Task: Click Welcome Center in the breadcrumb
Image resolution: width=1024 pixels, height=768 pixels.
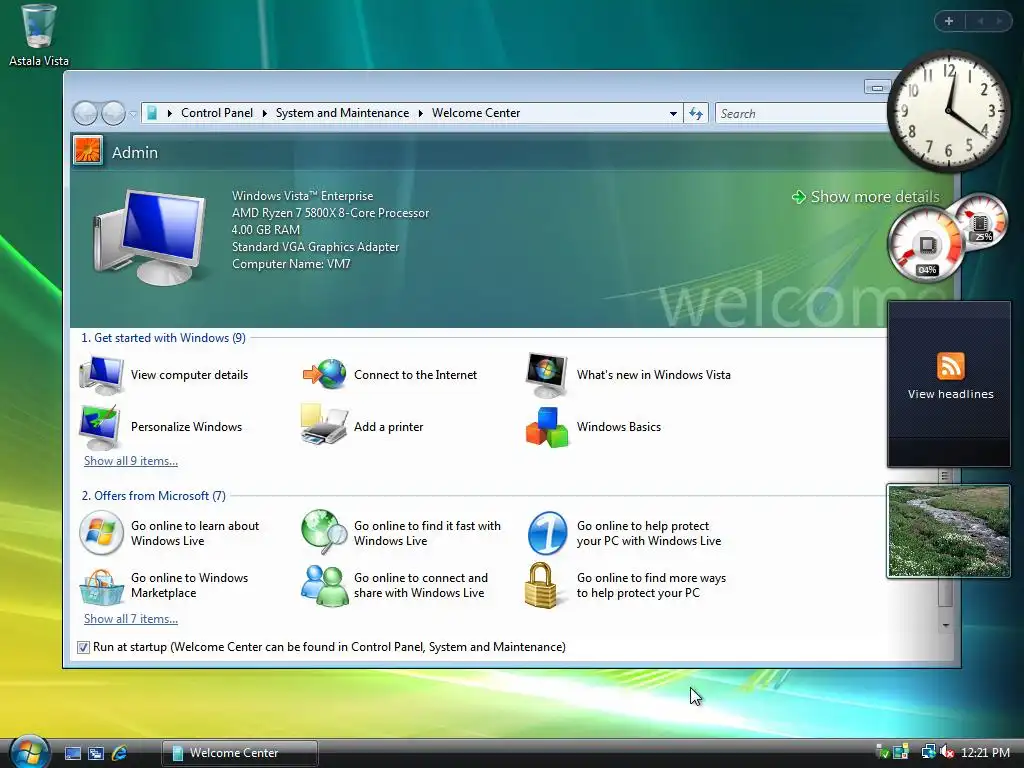Action: (476, 113)
